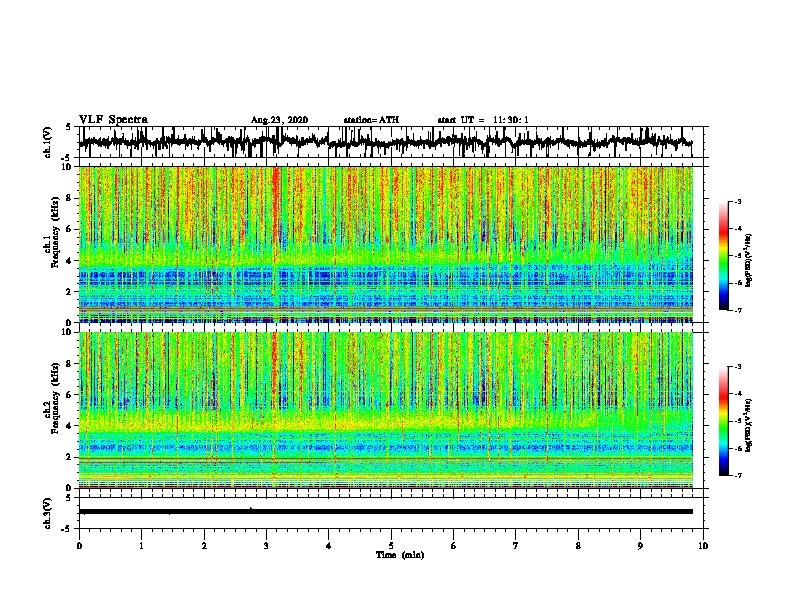Click inside the ch.1 spectrogram panel
792x612 pixels.
point(385,244)
